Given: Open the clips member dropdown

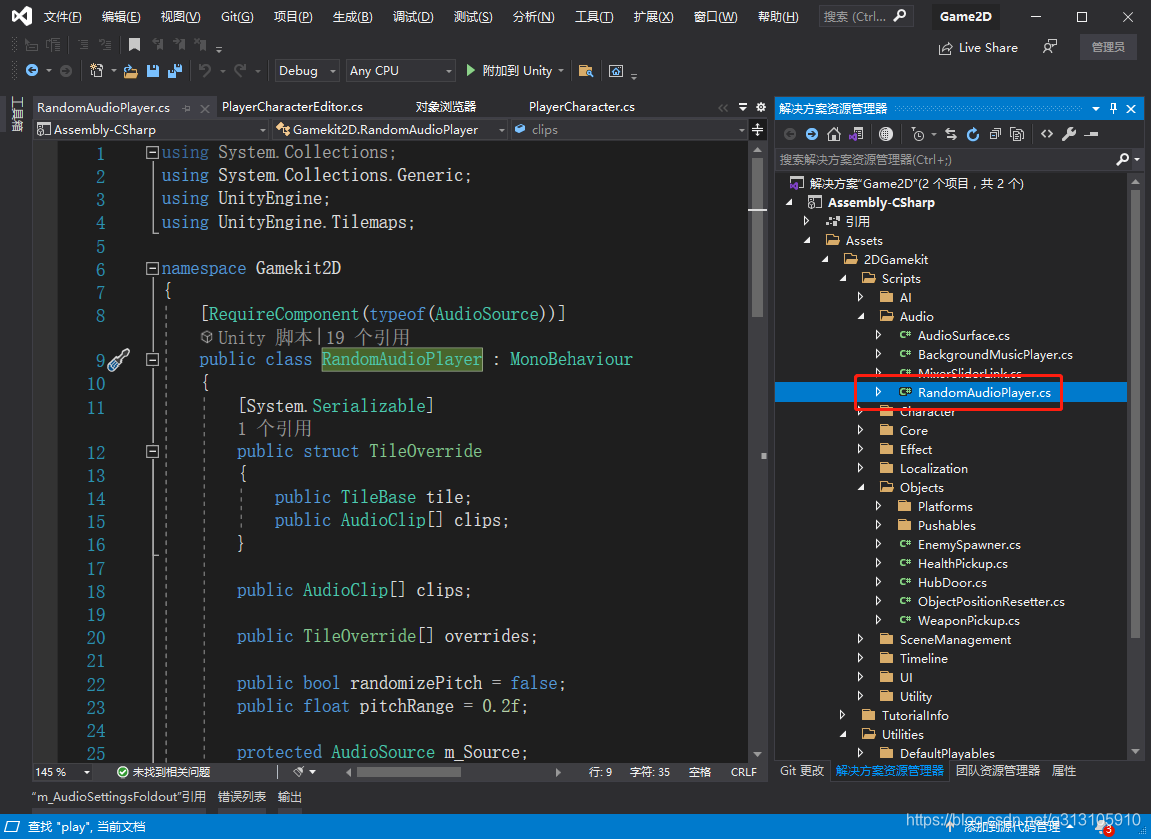Looking at the screenshot, I should [629, 130].
